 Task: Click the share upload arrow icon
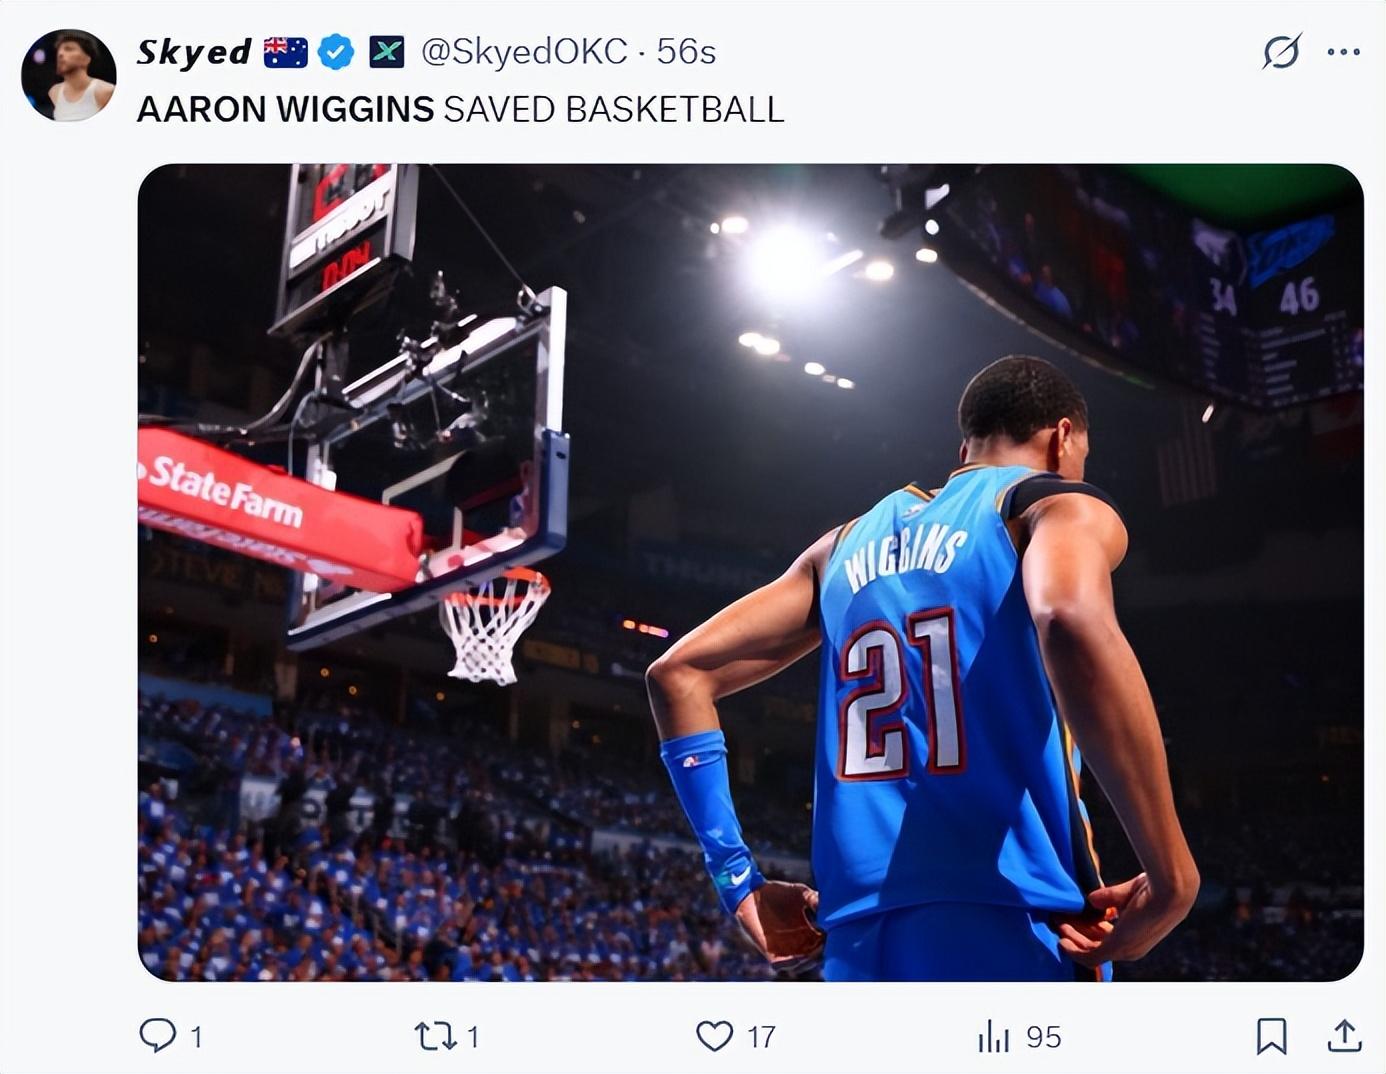click(1345, 1036)
